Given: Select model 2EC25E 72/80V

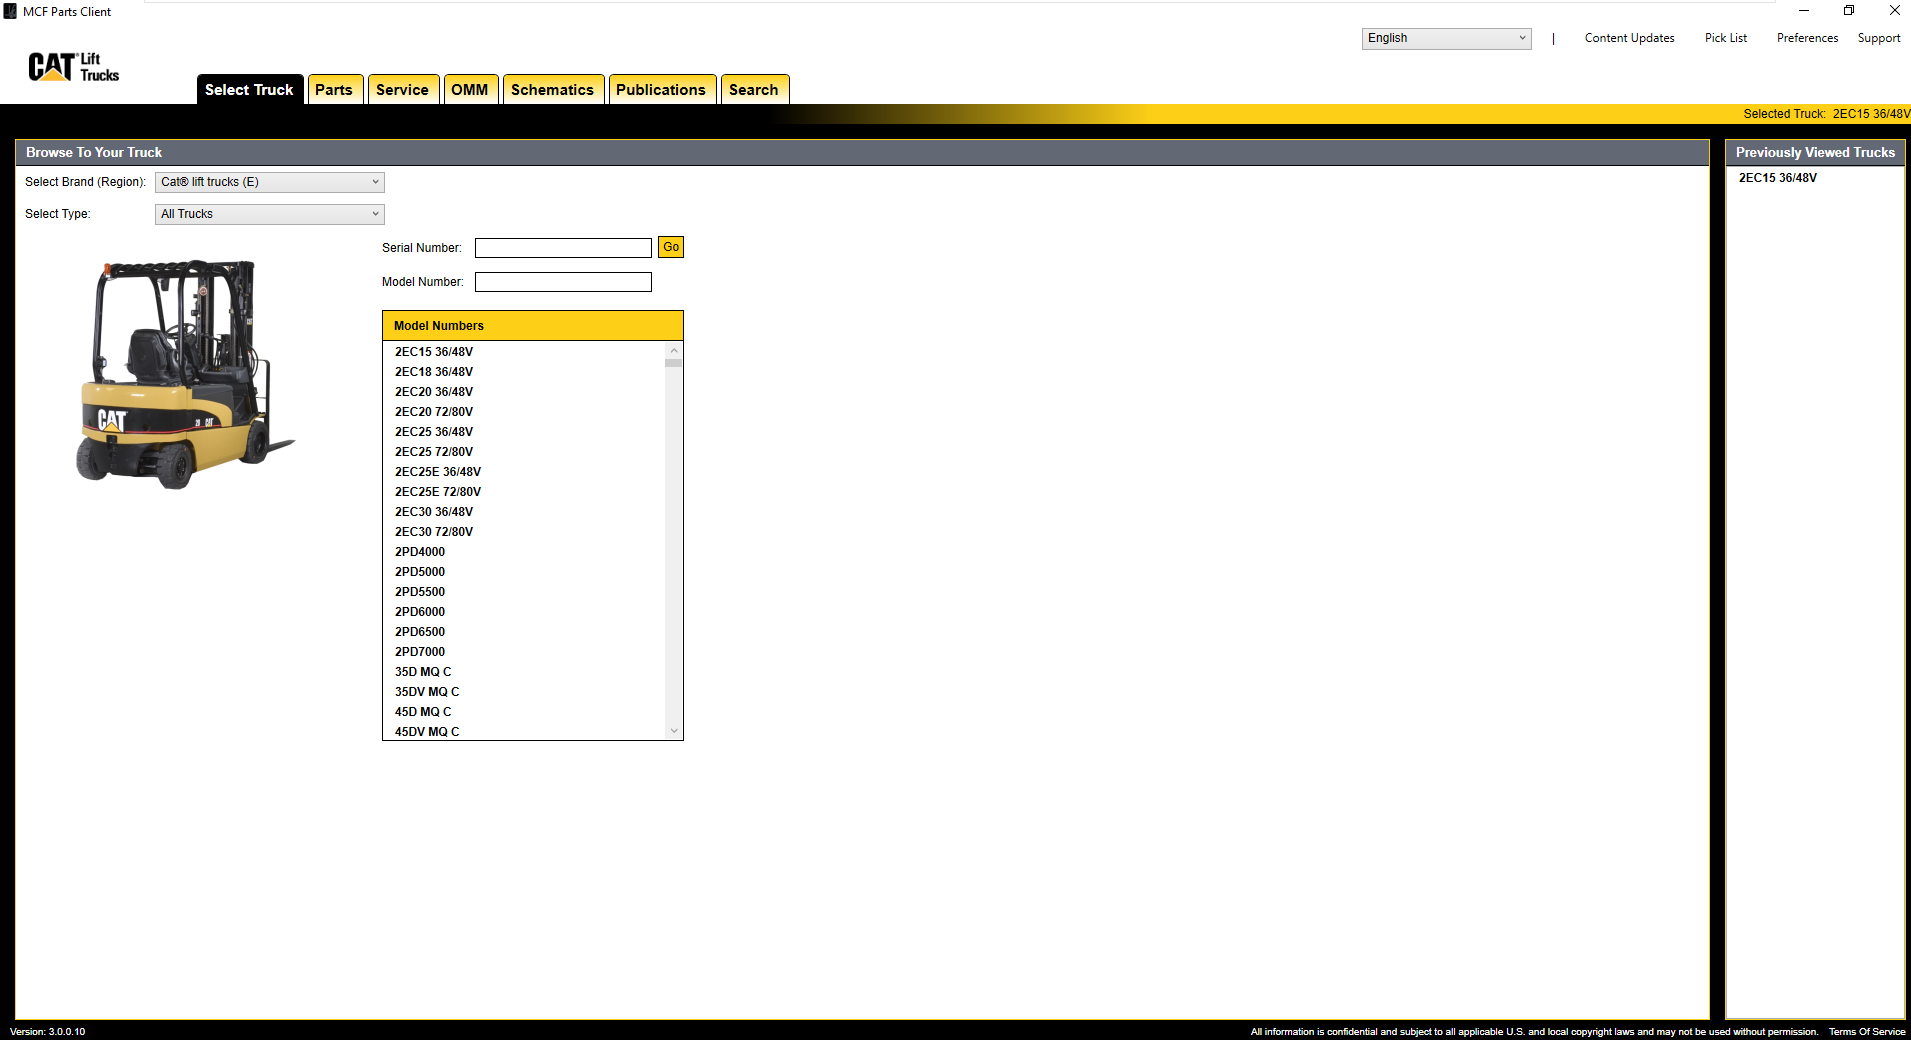Looking at the screenshot, I should [438, 492].
